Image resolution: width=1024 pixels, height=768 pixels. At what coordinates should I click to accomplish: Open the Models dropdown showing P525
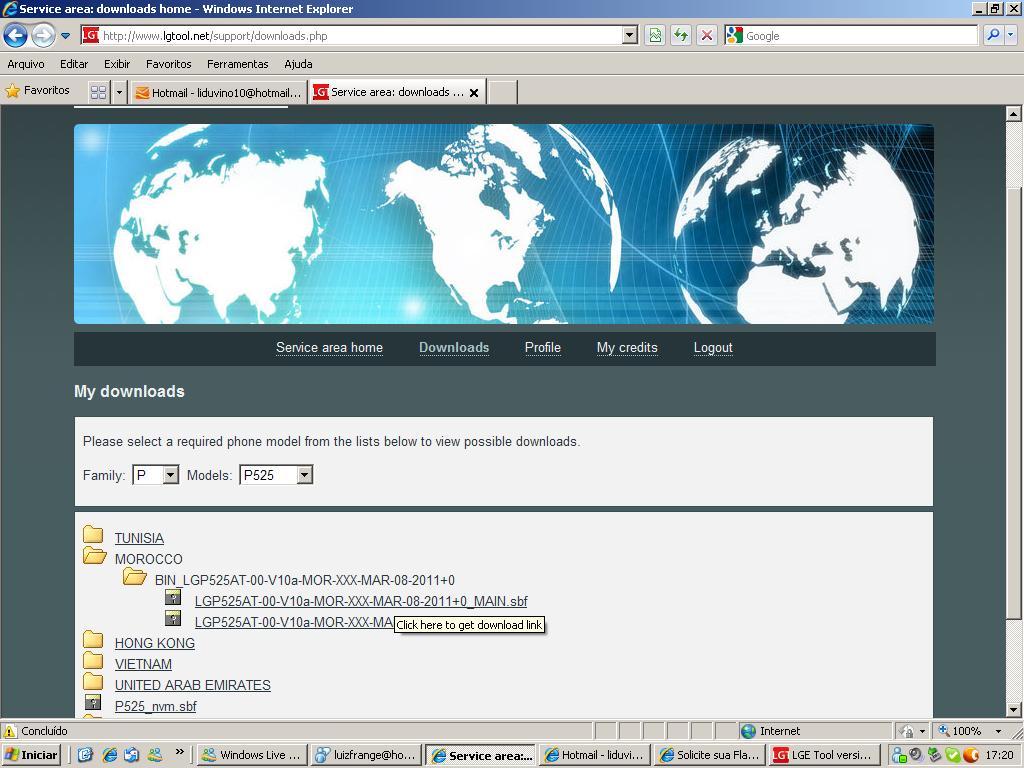pos(276,475)
